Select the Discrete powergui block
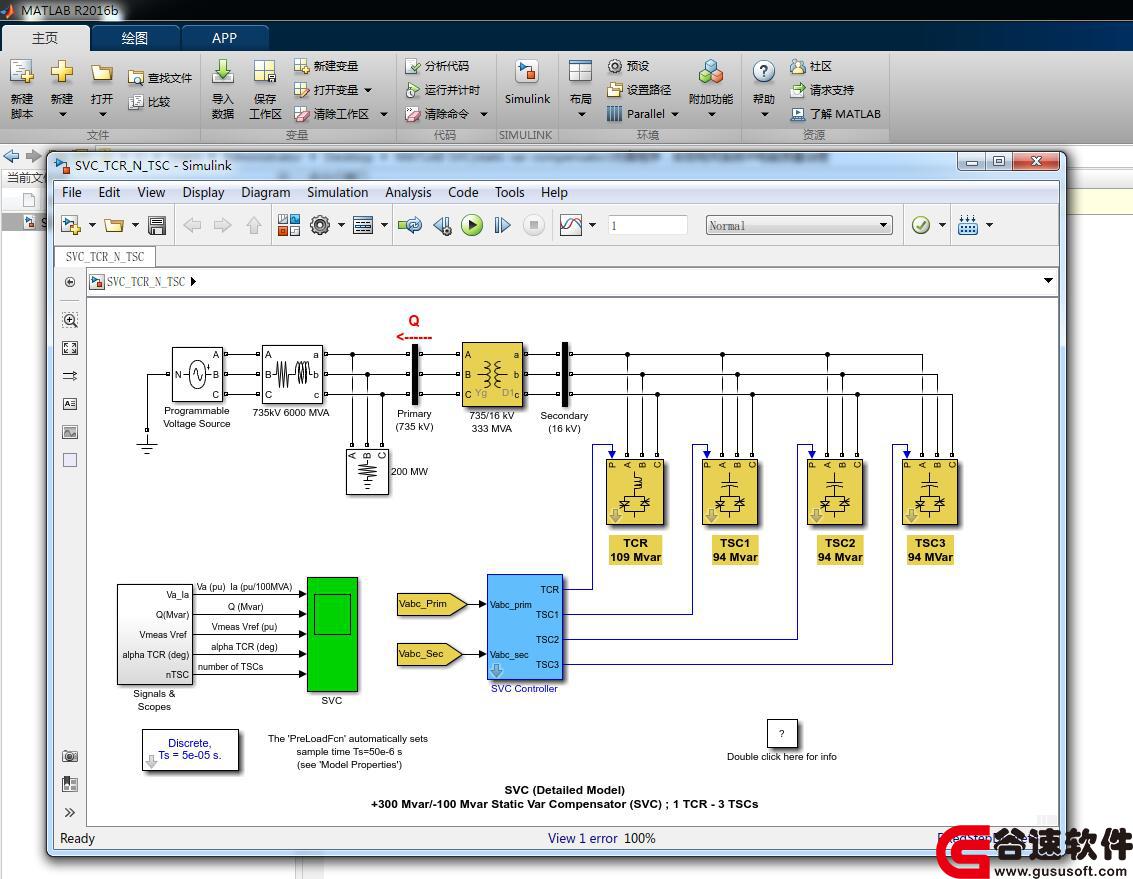 (190, 750)
